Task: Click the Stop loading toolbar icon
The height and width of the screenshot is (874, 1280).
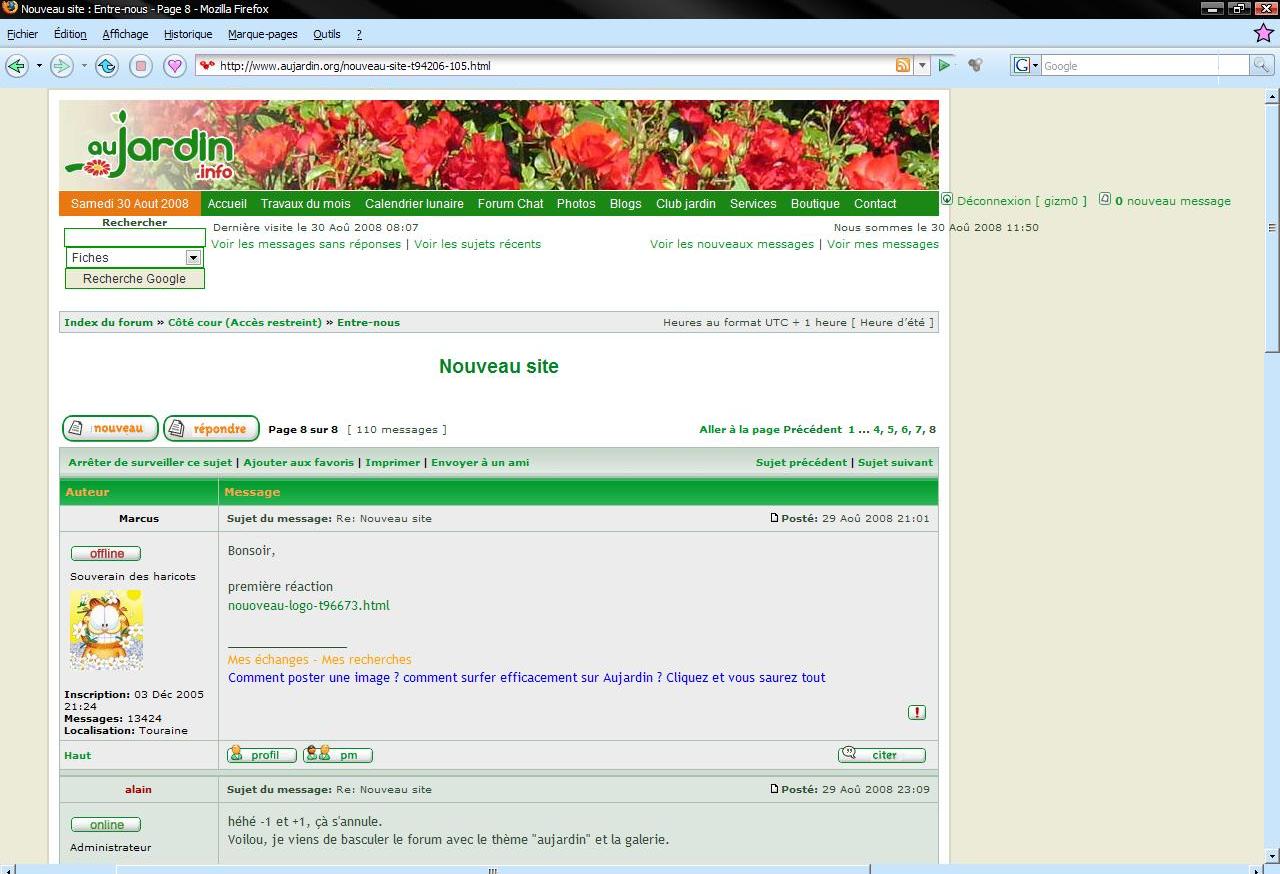Action: (141, 66)
